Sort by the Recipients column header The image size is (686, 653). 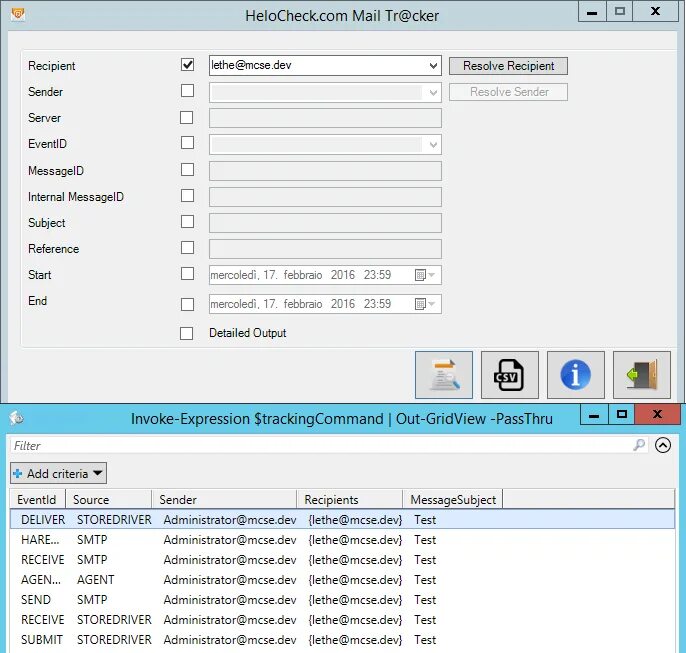(x=350, y=499)
